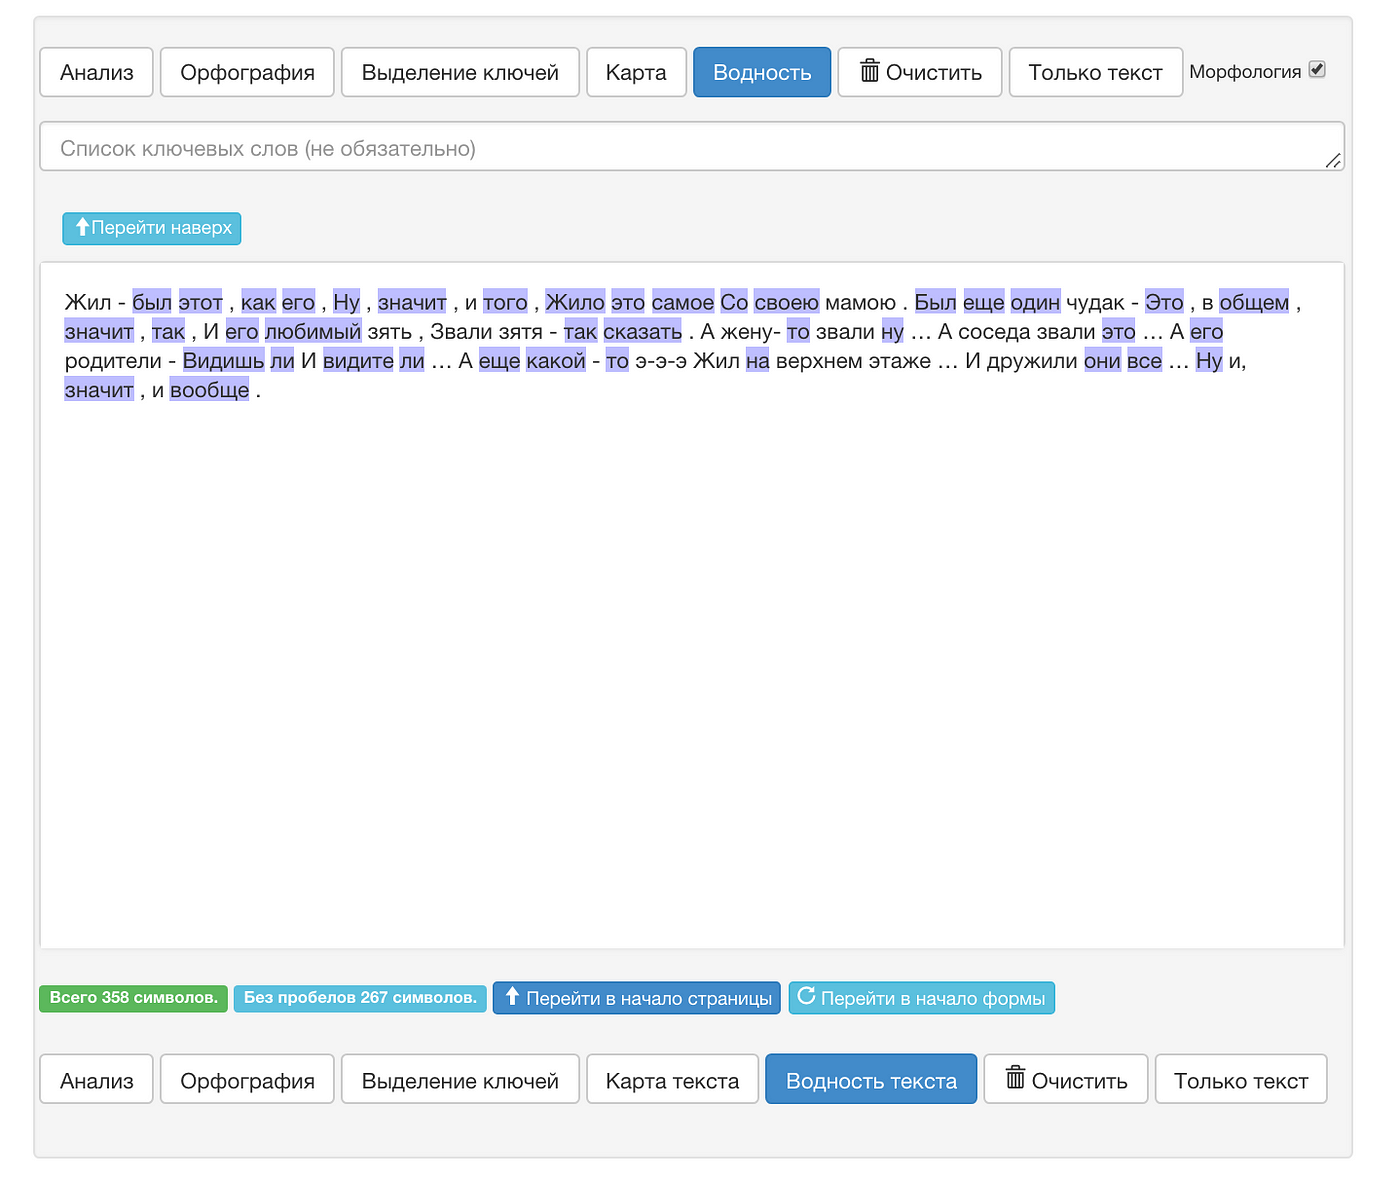The width and height of the screenshot is (1400, 1180).
Task: Click the bottom Анализ button
Action: click(x=96, y=1079)
